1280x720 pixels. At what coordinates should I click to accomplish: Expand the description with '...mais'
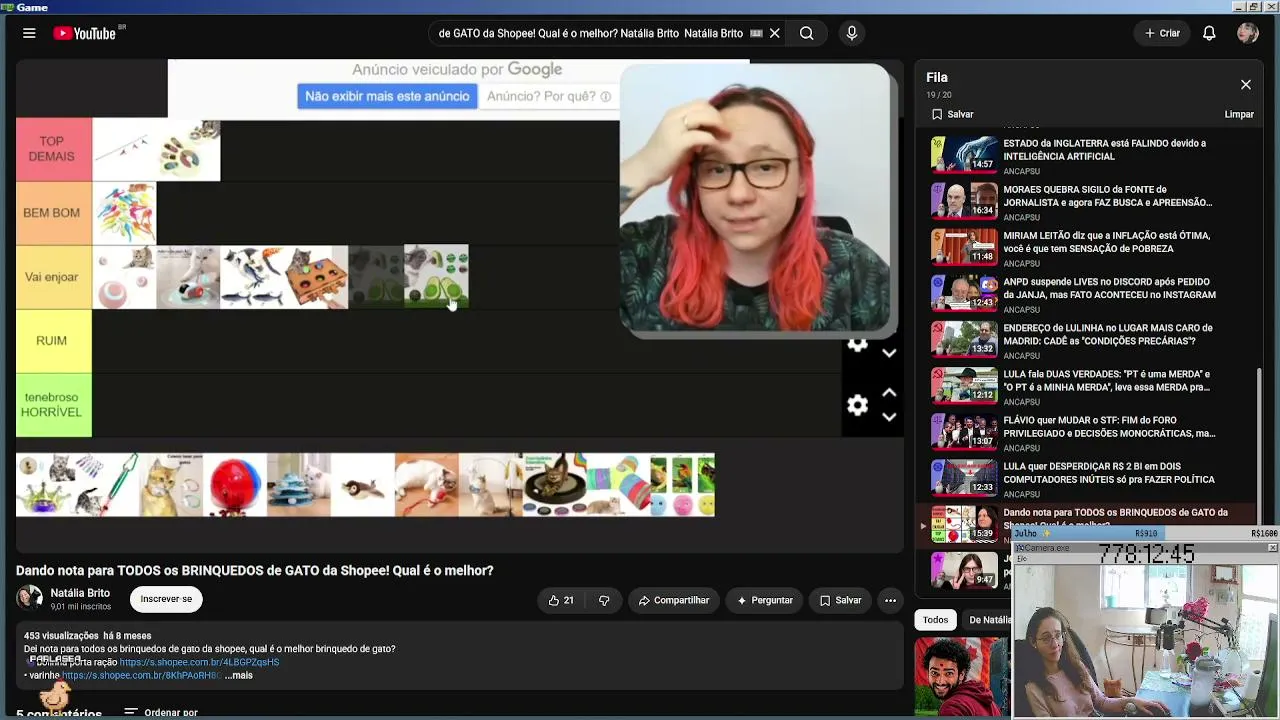239,675
